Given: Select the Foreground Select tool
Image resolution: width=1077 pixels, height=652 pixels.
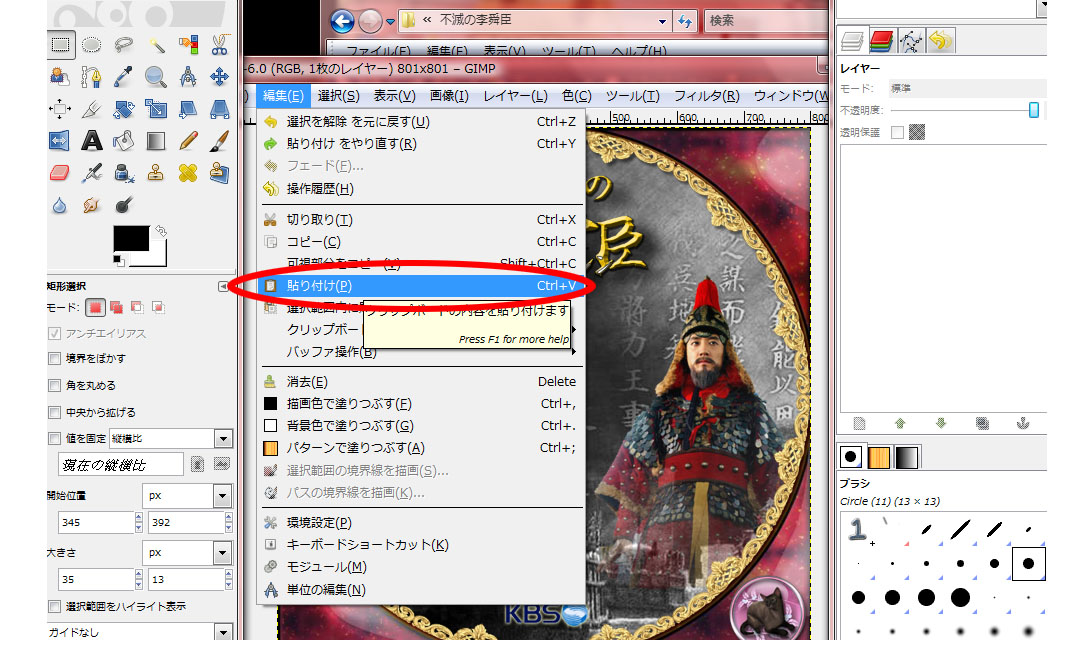Looking at the screenshot, I should tap(60, 76).
